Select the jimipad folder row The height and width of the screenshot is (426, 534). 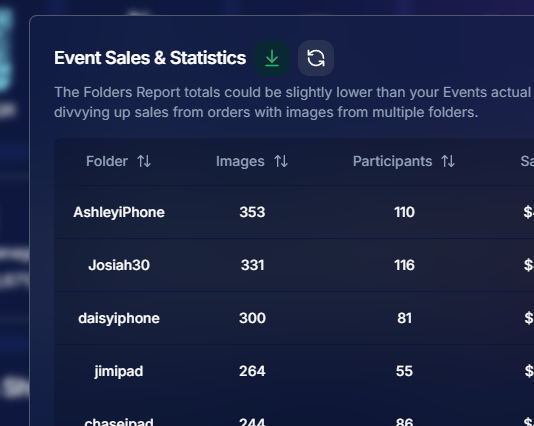294,371
